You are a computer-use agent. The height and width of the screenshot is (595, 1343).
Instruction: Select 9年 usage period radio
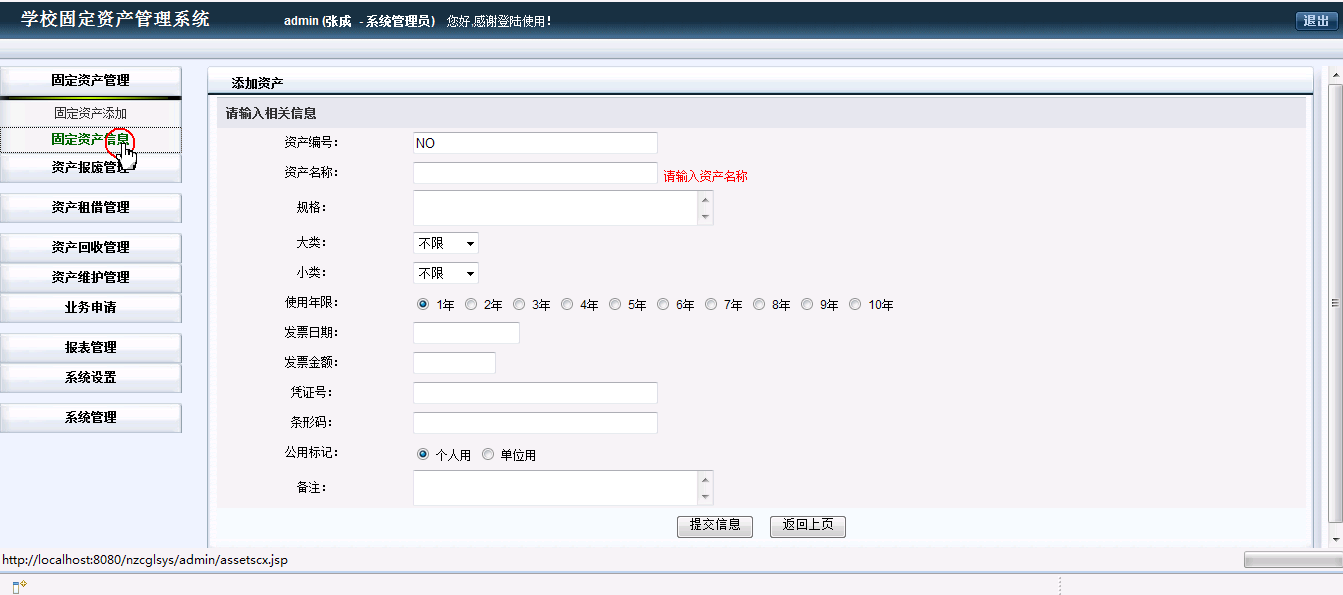click(x=807, y=304)
